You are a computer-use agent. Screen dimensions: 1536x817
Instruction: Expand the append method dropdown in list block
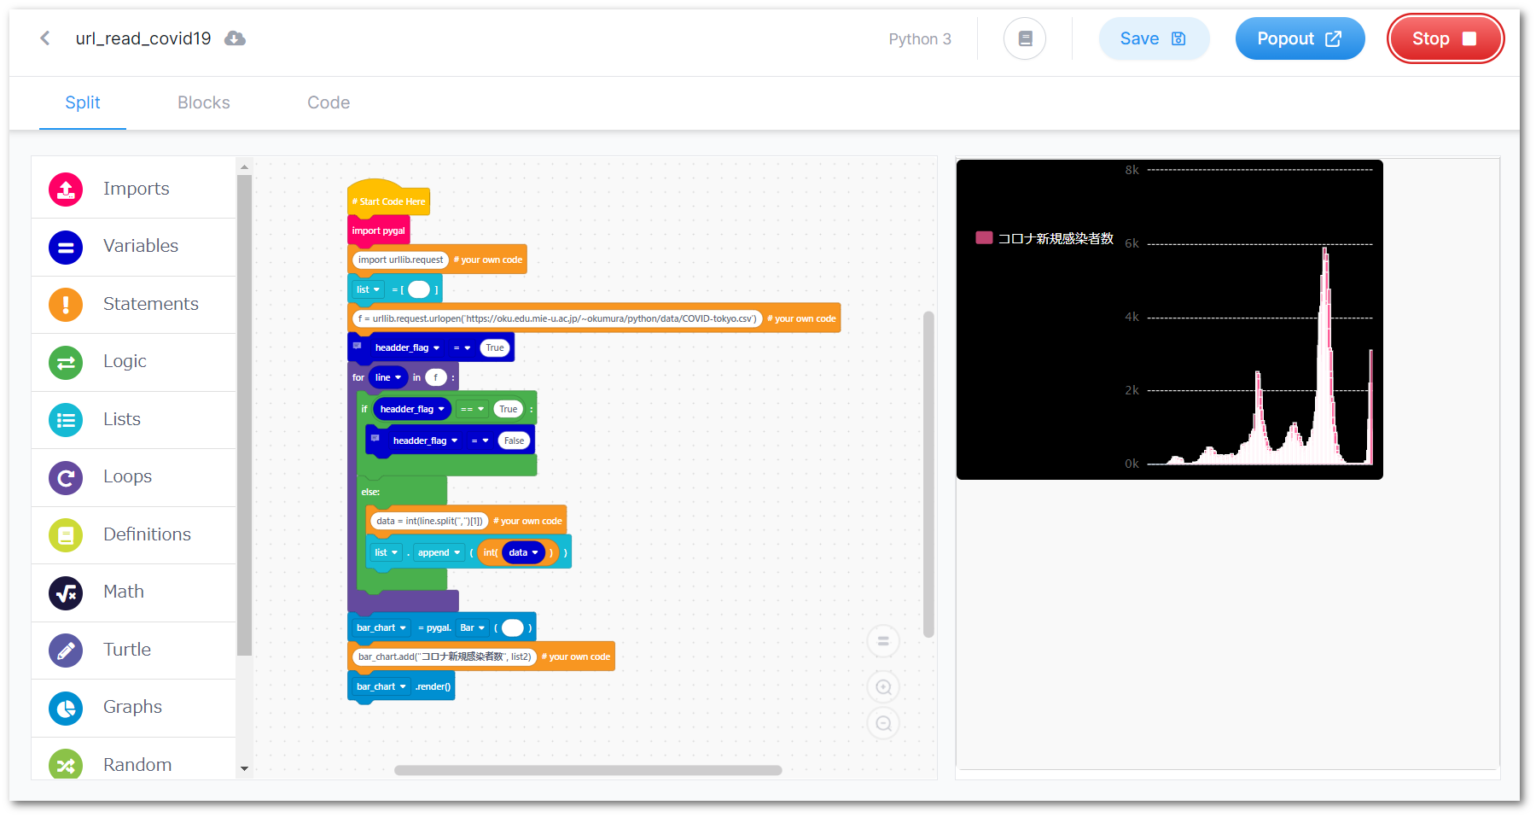pyautogui.click(x=441, y=552)
